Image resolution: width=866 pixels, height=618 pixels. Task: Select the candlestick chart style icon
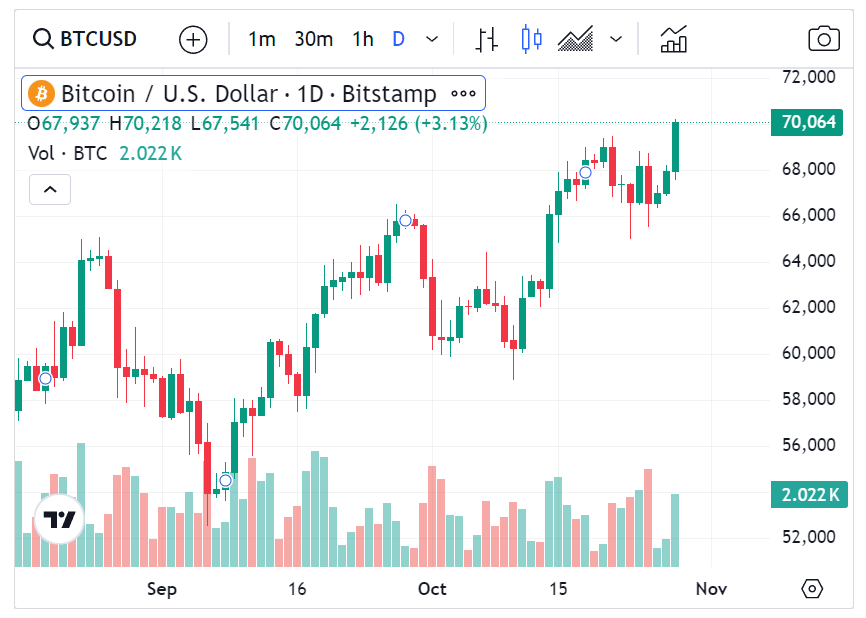[530, 38]
